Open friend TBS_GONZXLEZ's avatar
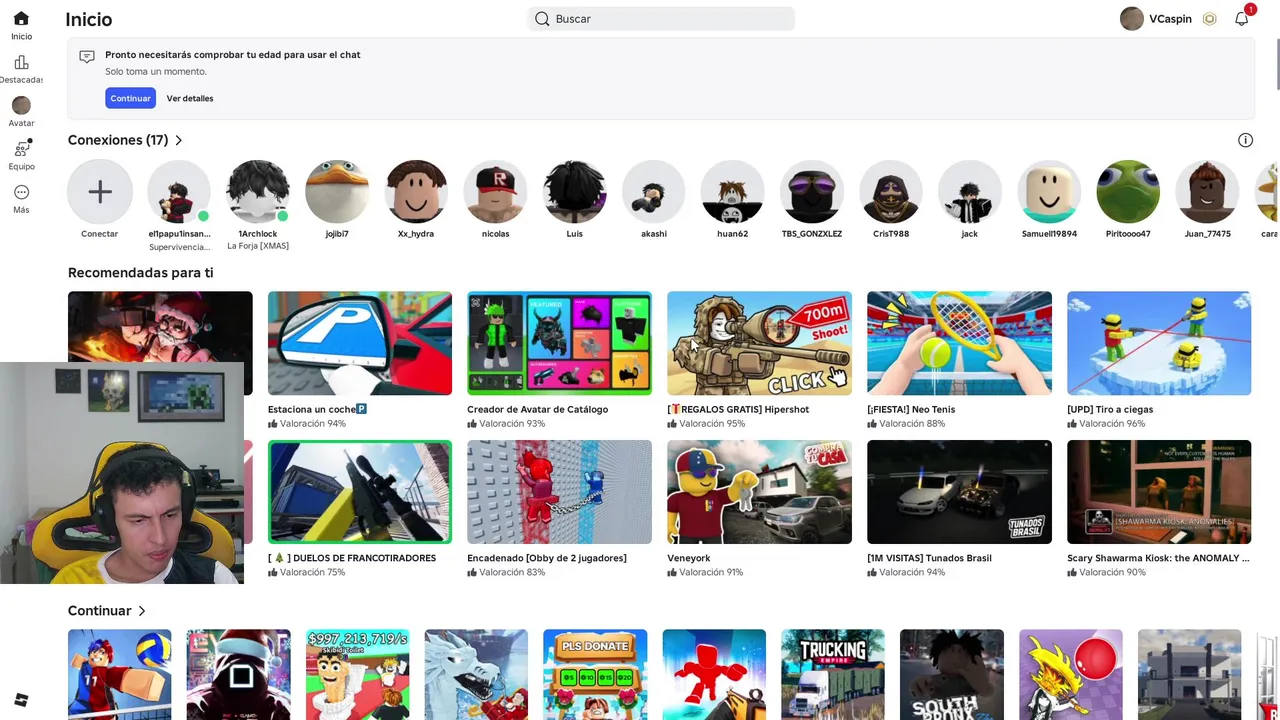Image resolution: width=1280 pixels, height=720 pixels. click(x=812, y=192)
